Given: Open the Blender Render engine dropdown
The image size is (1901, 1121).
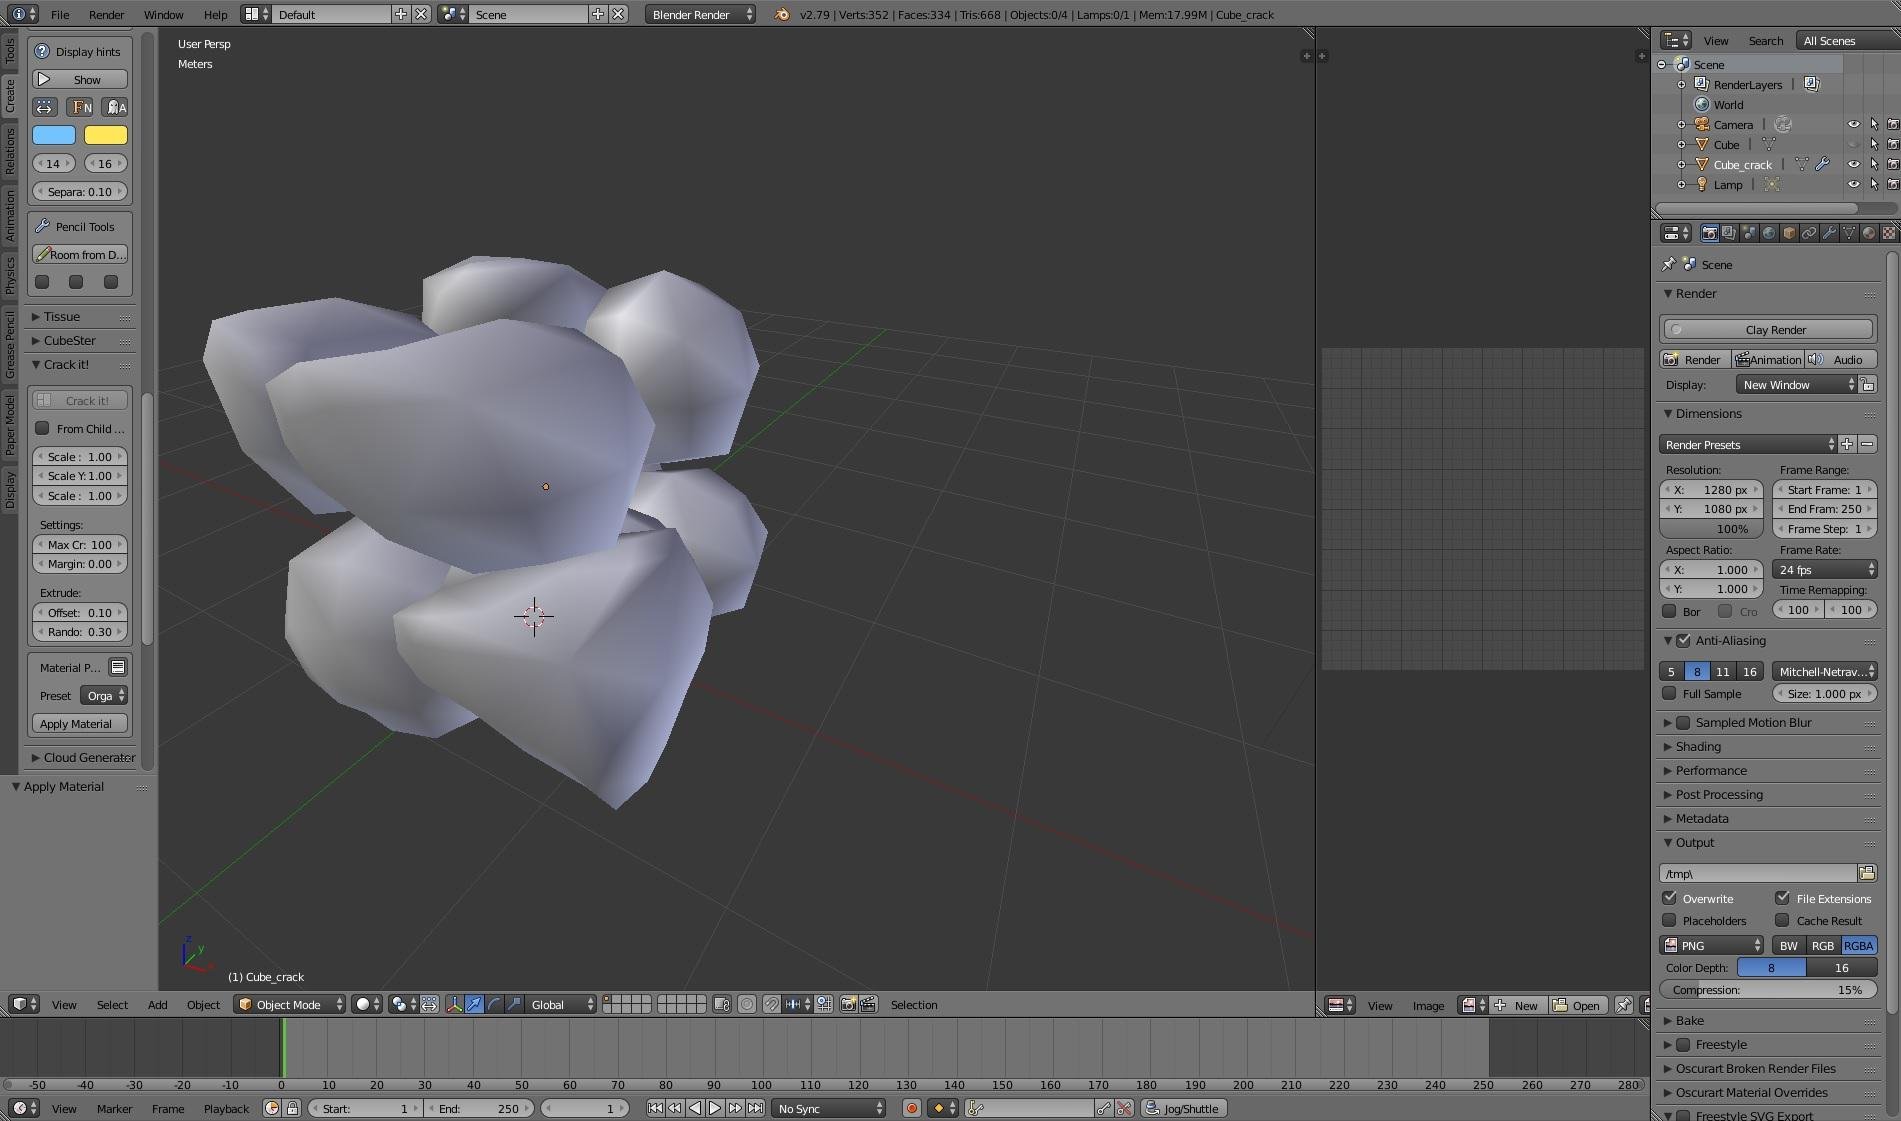Looking at the screenshot, I should [x=700, y=14].
